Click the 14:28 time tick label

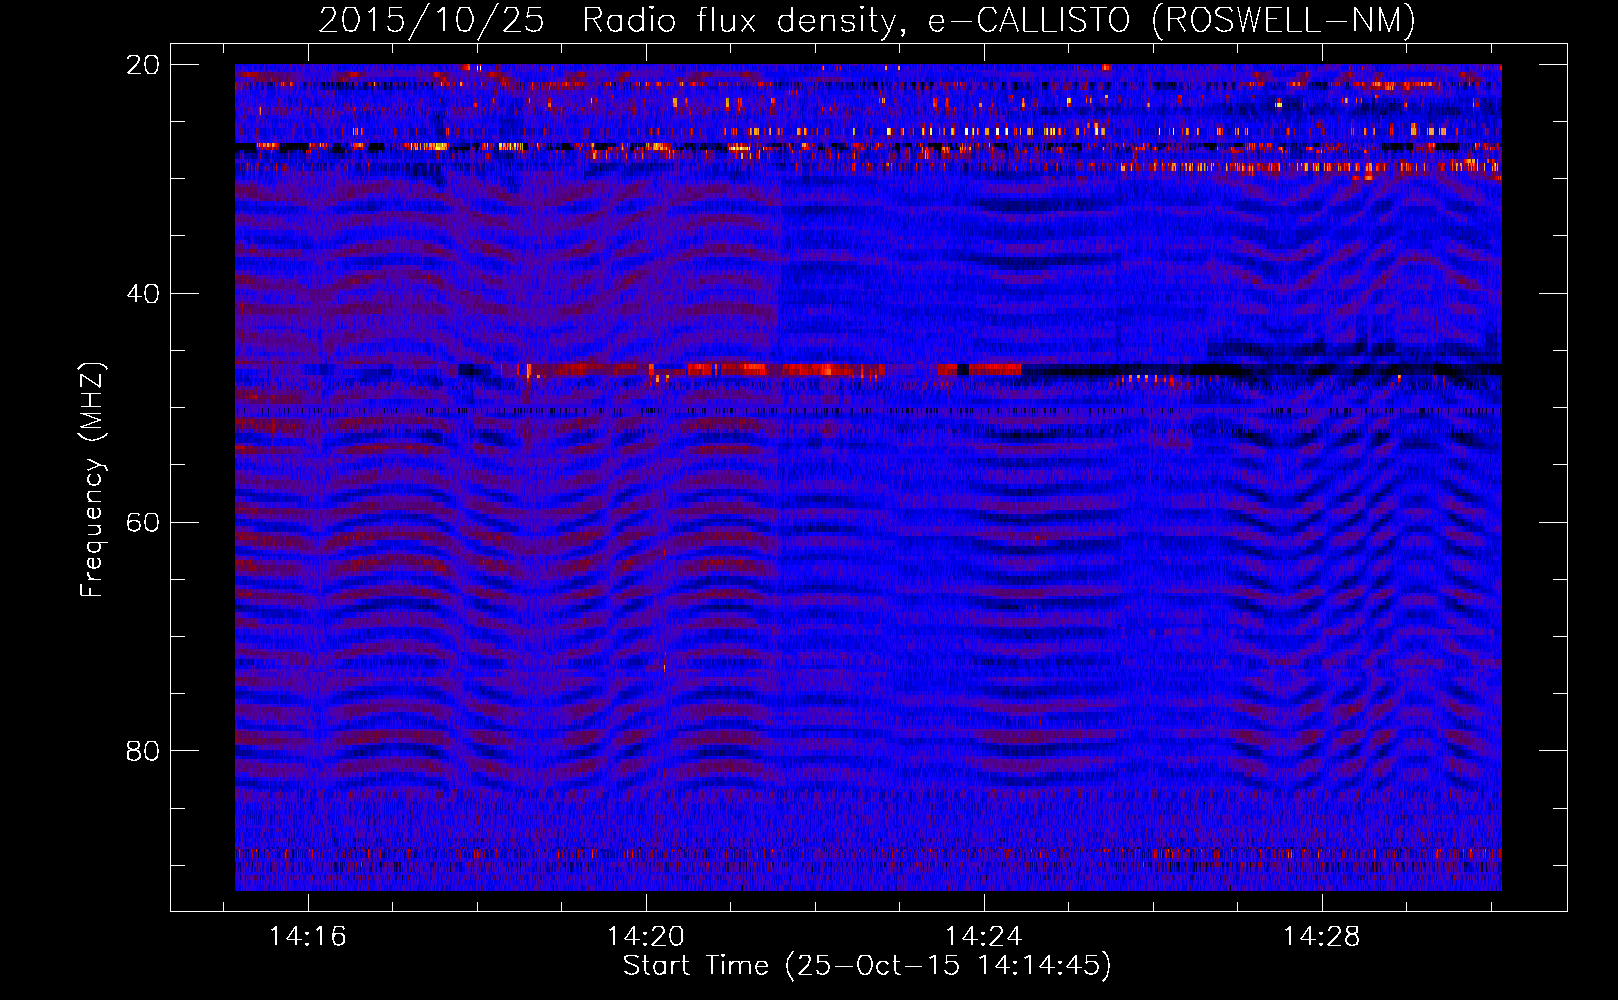(1322, 937)
